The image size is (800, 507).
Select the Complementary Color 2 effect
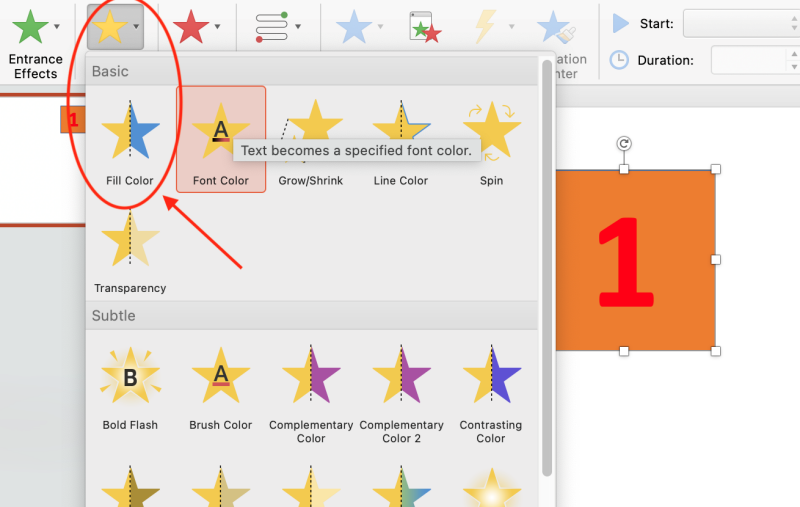(401, 393)
